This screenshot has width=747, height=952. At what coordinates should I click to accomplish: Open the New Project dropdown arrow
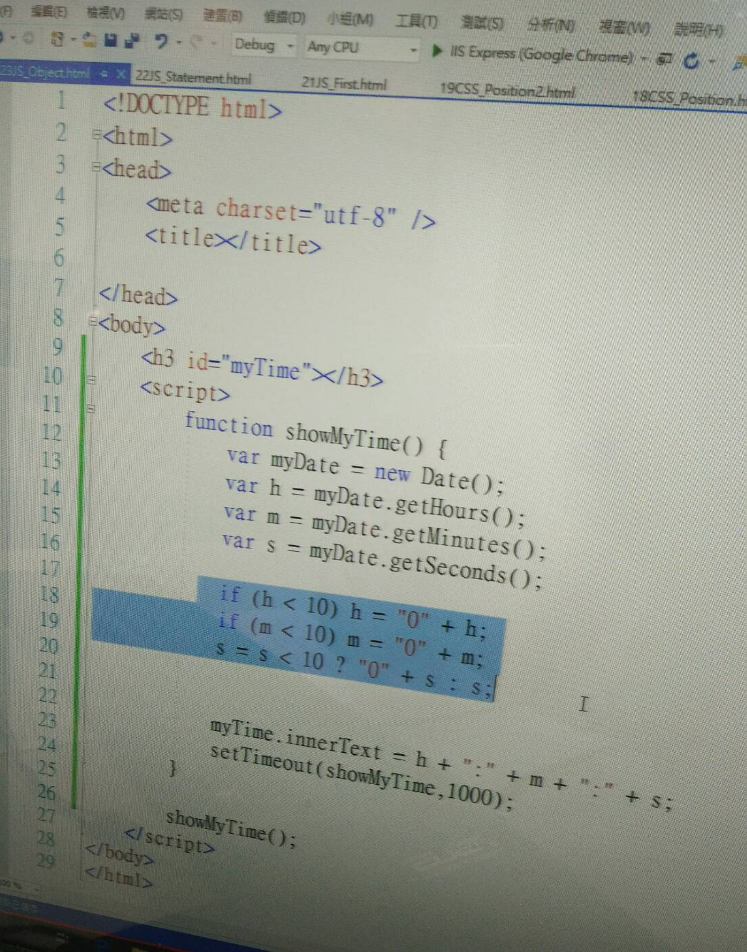[72, 40]
